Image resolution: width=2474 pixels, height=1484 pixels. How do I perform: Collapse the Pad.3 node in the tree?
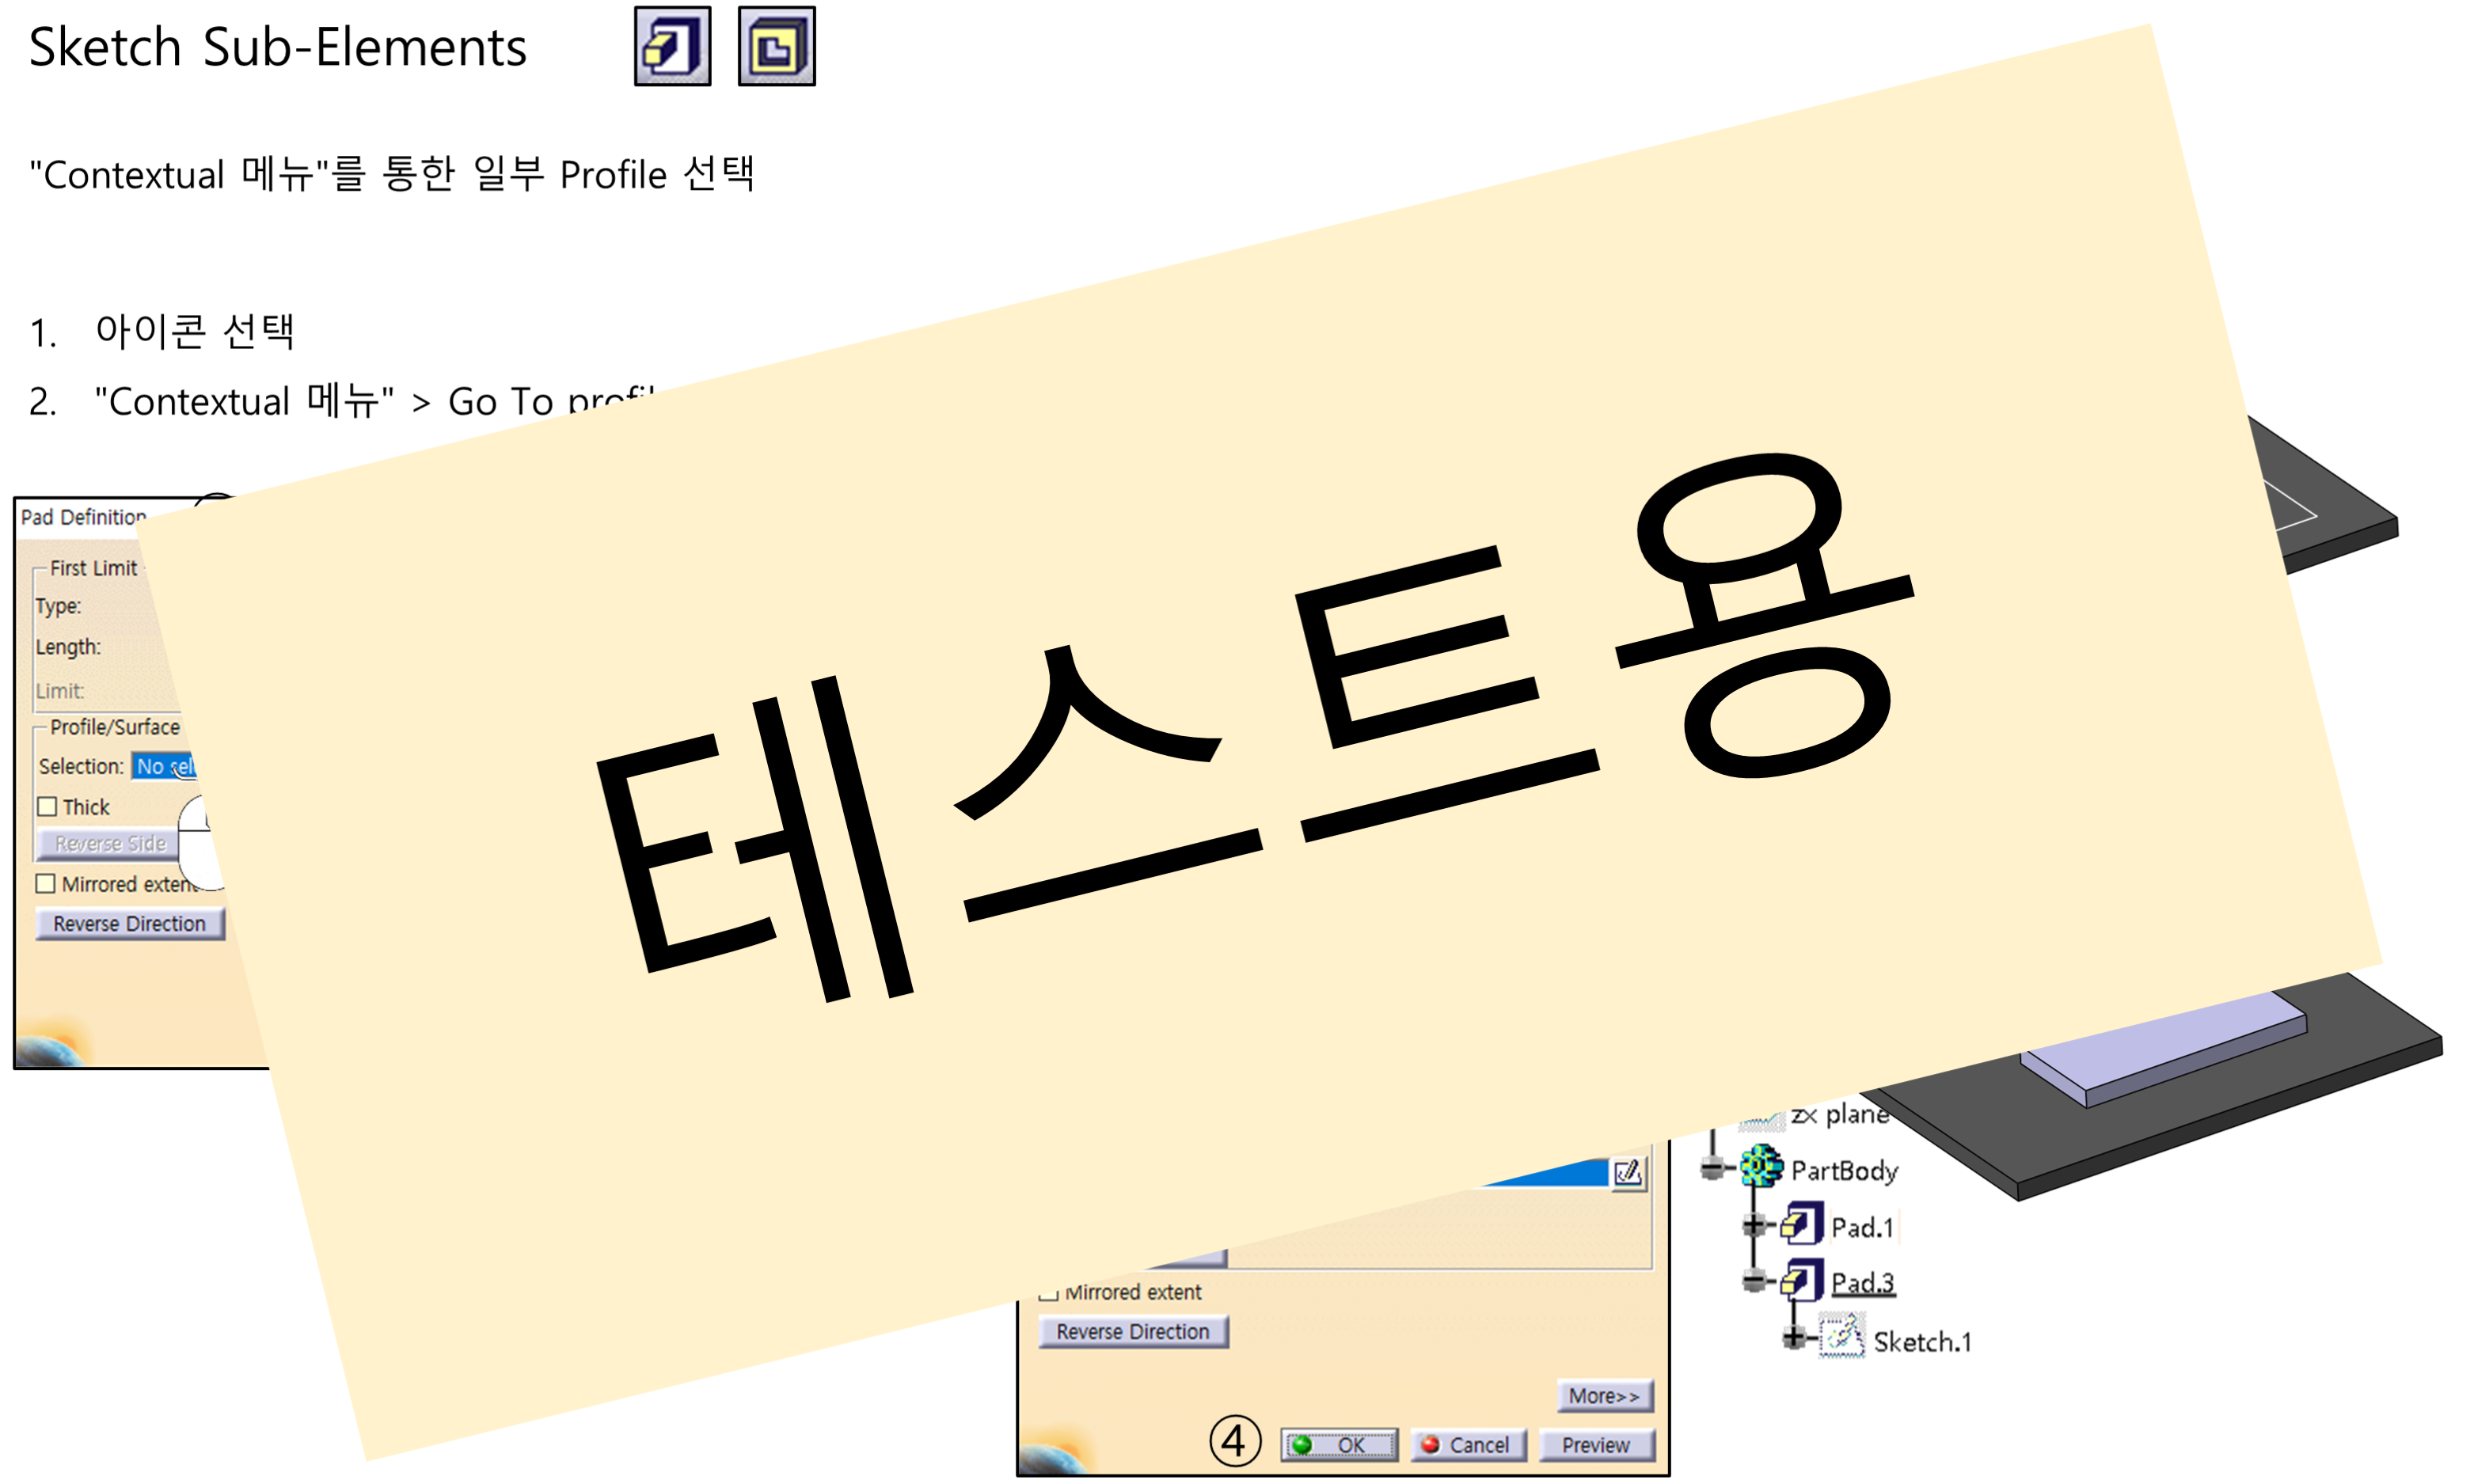(1753, 1281)
